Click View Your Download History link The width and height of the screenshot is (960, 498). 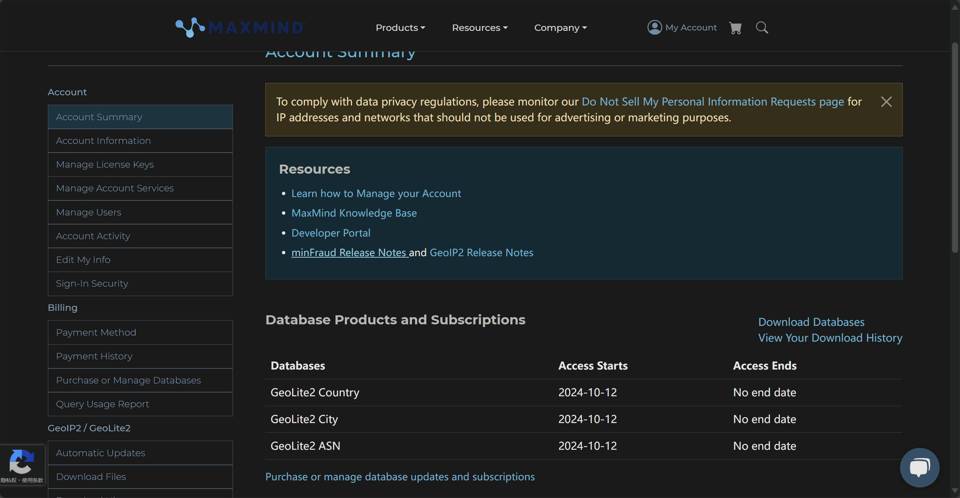[x=830, y=338]
